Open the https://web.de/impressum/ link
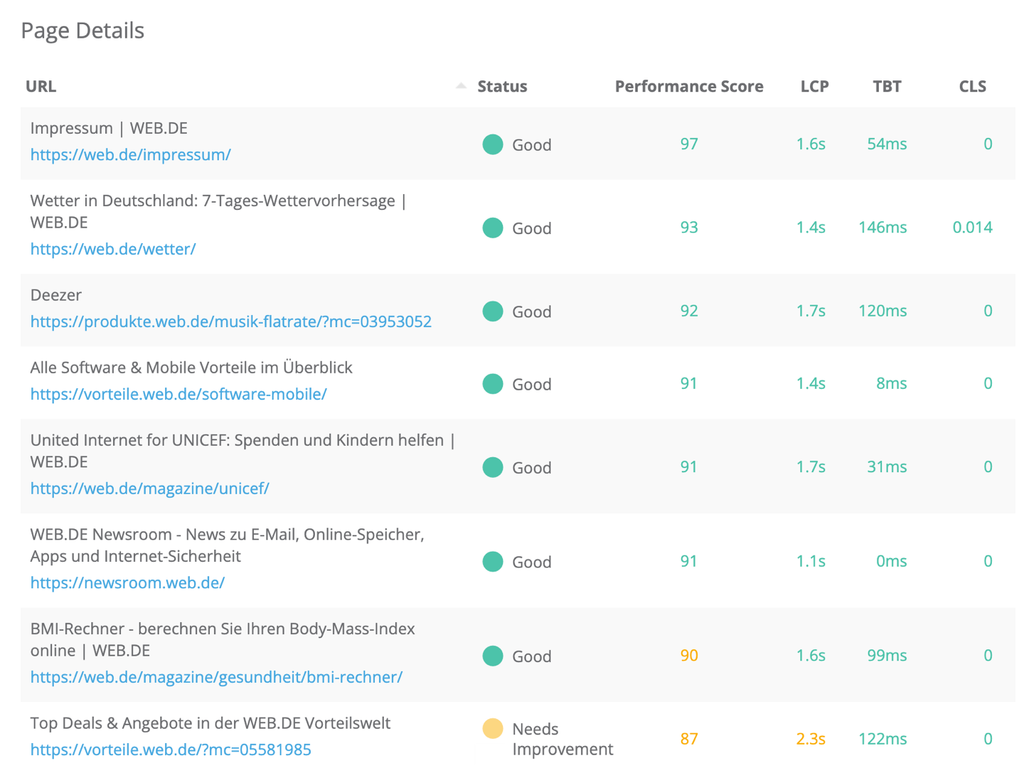Image resolution: width=1024 pixels, height=768 pixels. 131,155
